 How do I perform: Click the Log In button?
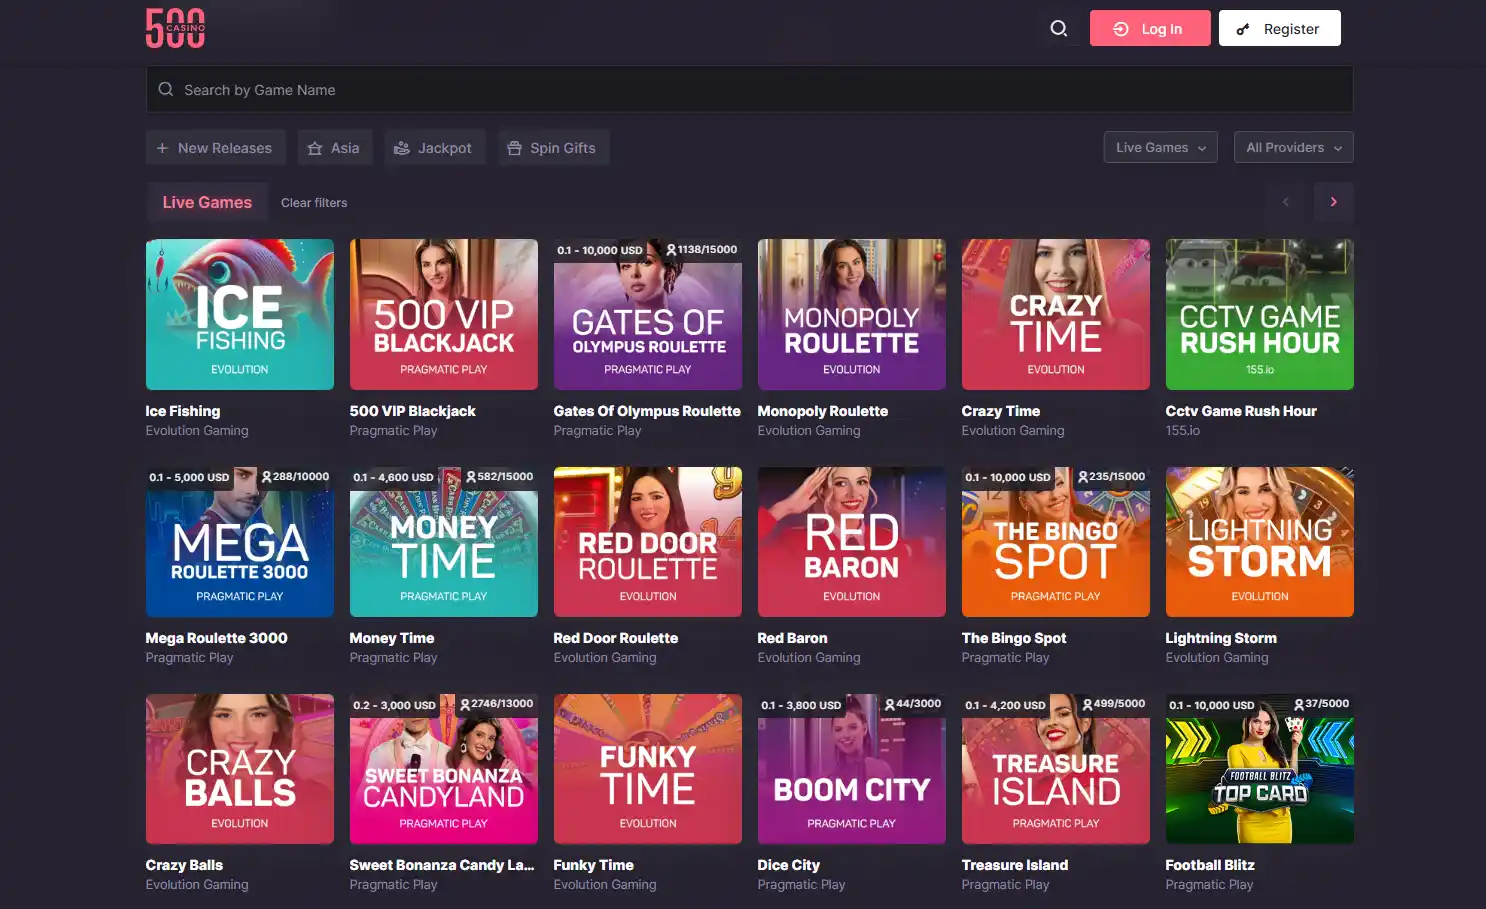pyautogui.click(x=1150, y=29)
